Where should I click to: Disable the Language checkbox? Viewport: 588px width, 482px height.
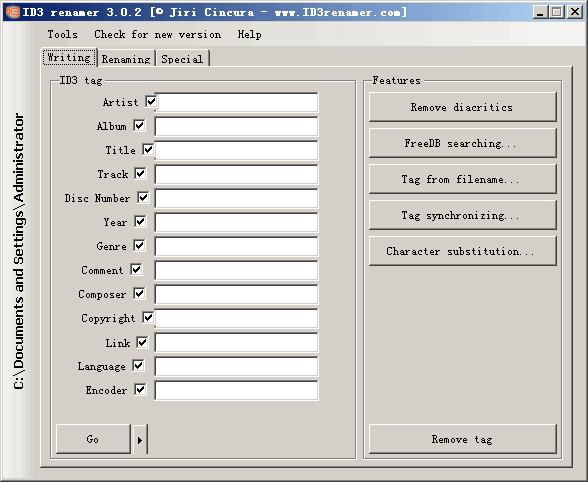(x=138, y=366)
